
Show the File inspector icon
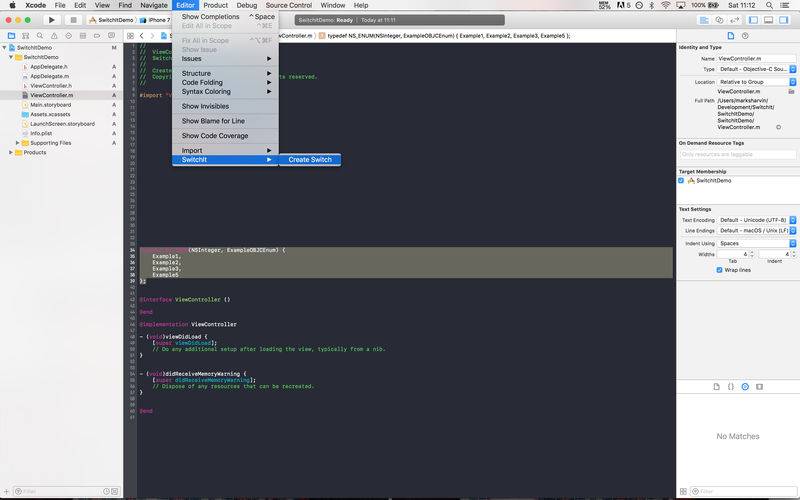[731, 36]
